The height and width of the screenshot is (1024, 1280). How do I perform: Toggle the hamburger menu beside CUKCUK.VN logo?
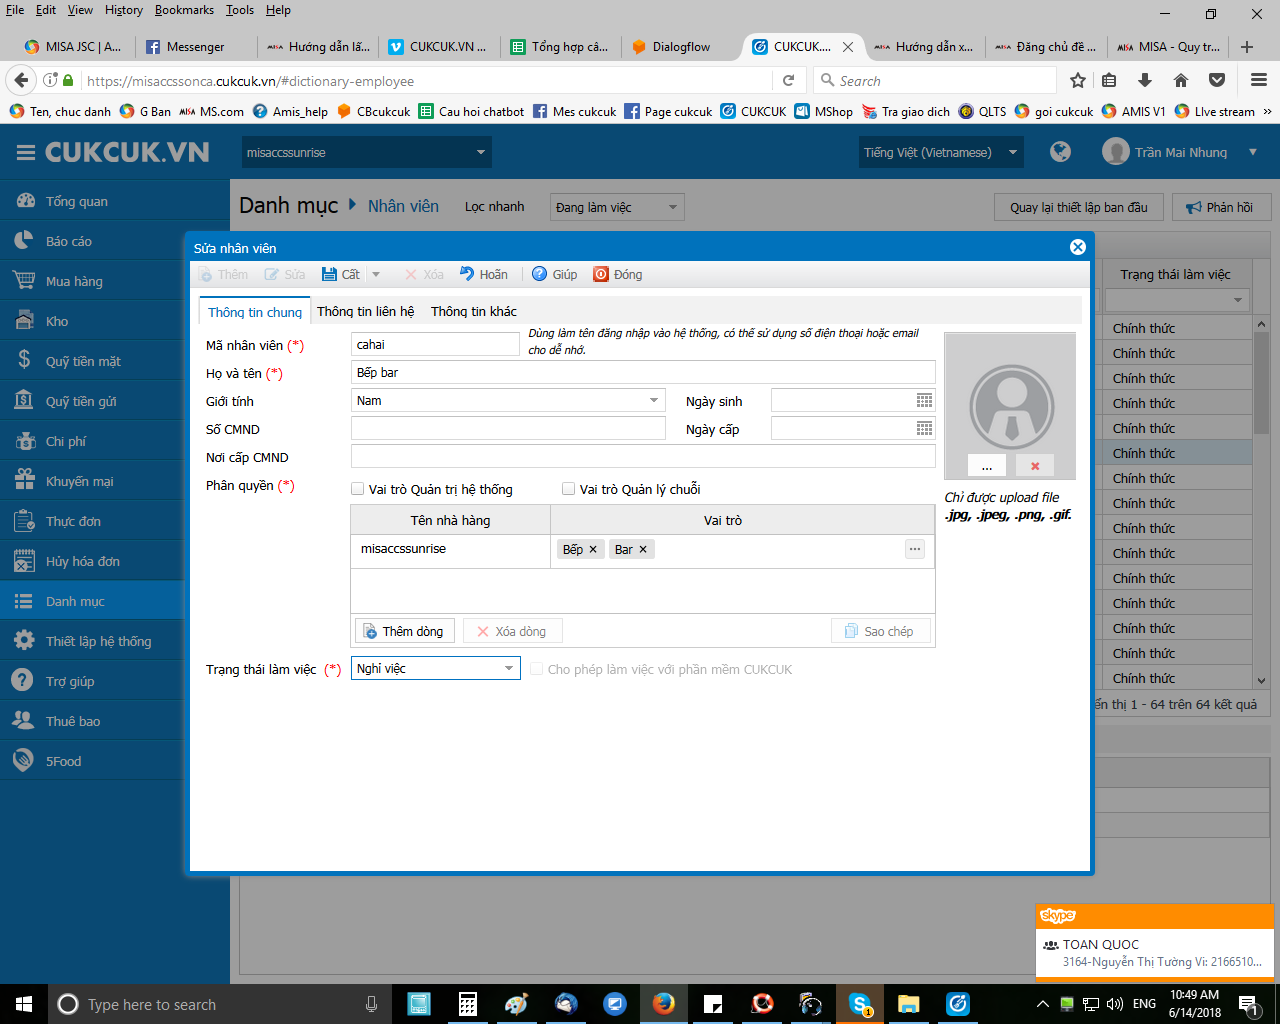point(26,152)
